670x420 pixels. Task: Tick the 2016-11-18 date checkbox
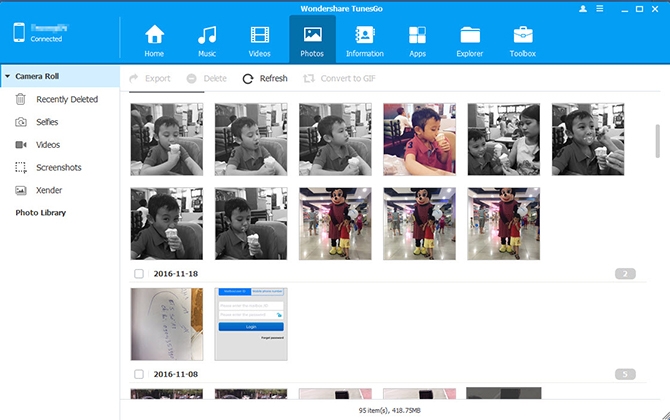(139, 273)
